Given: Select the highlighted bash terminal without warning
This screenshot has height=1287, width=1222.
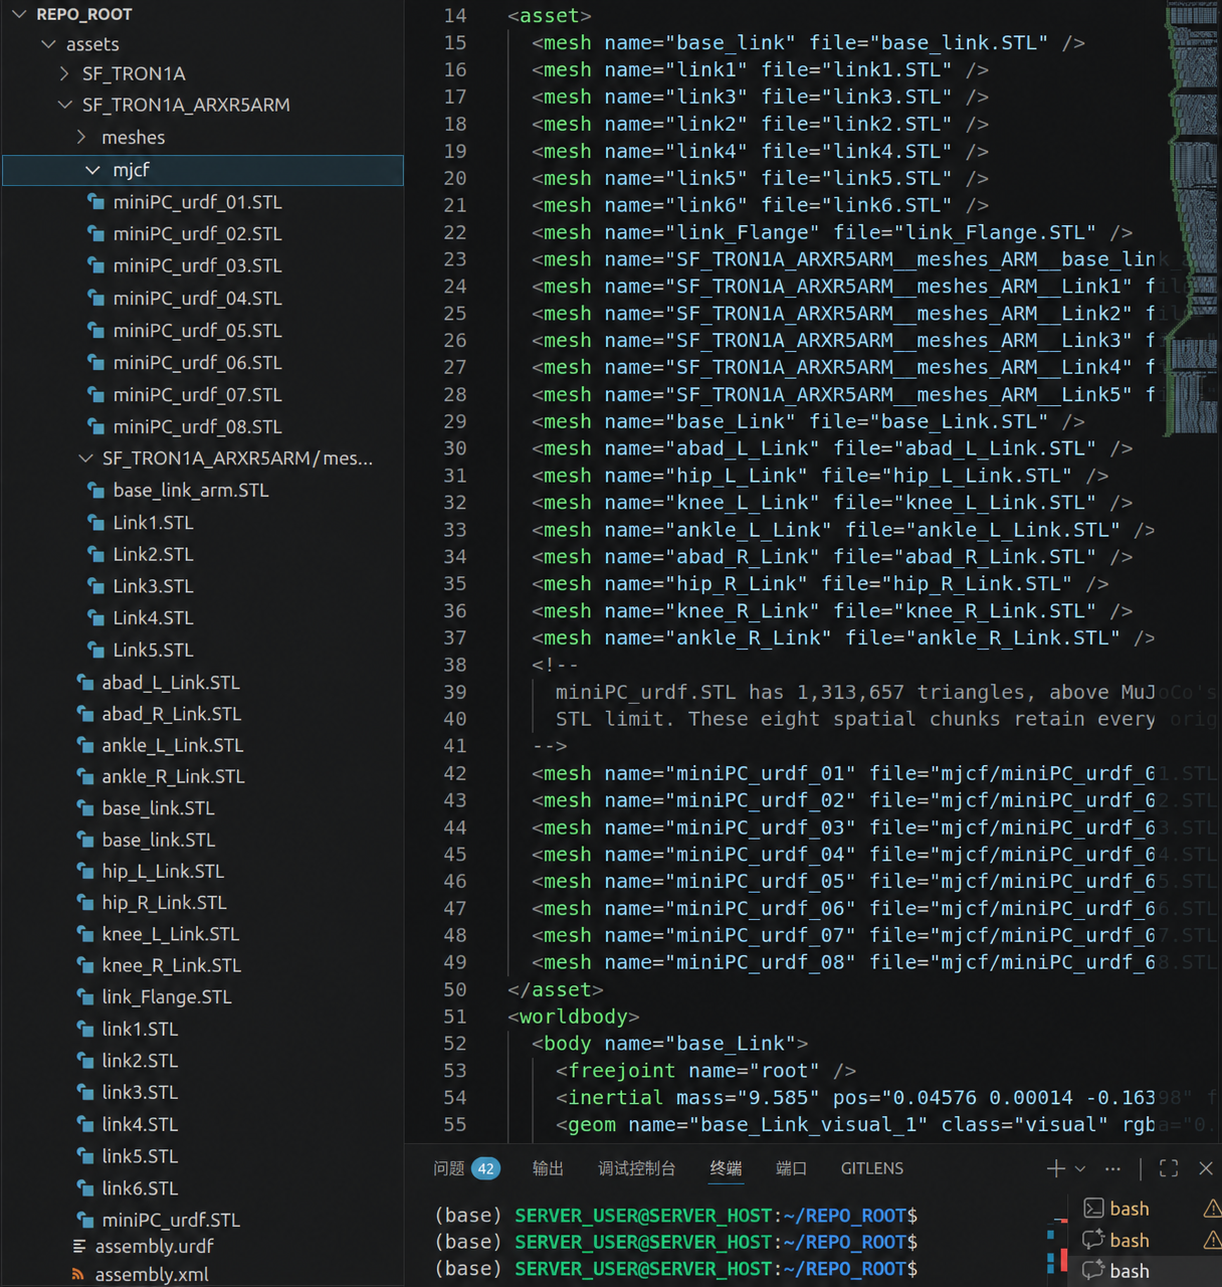Looking at the screenshot, I should click(1142, 1271).
